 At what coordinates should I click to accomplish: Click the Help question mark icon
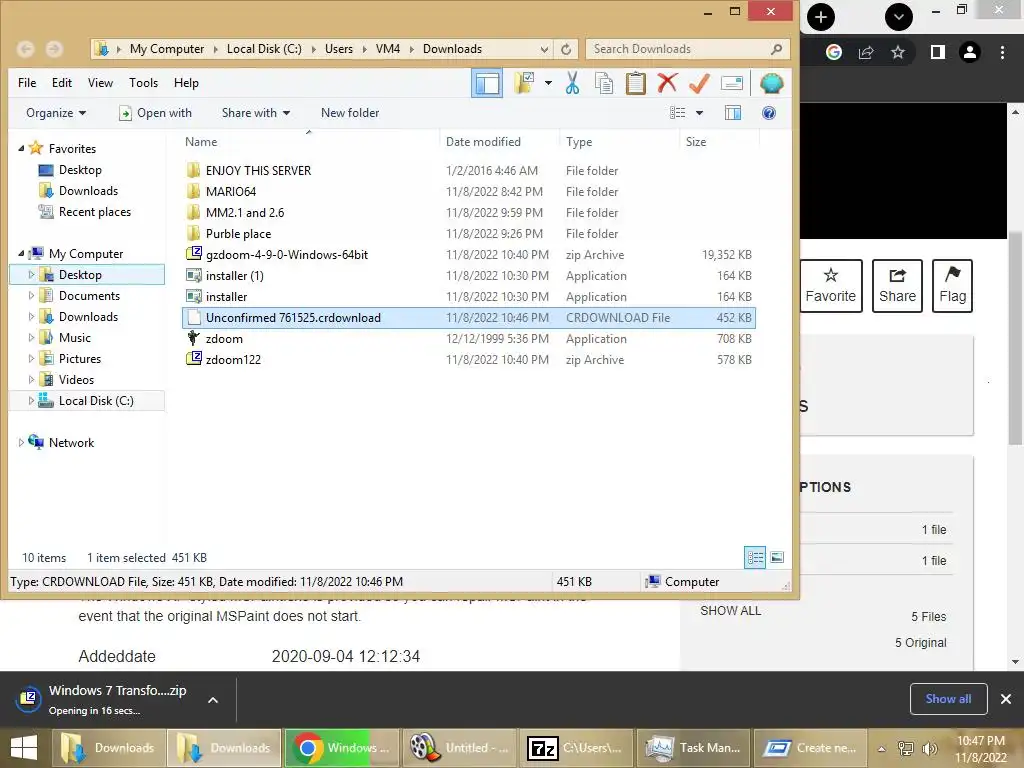(769, 113)
